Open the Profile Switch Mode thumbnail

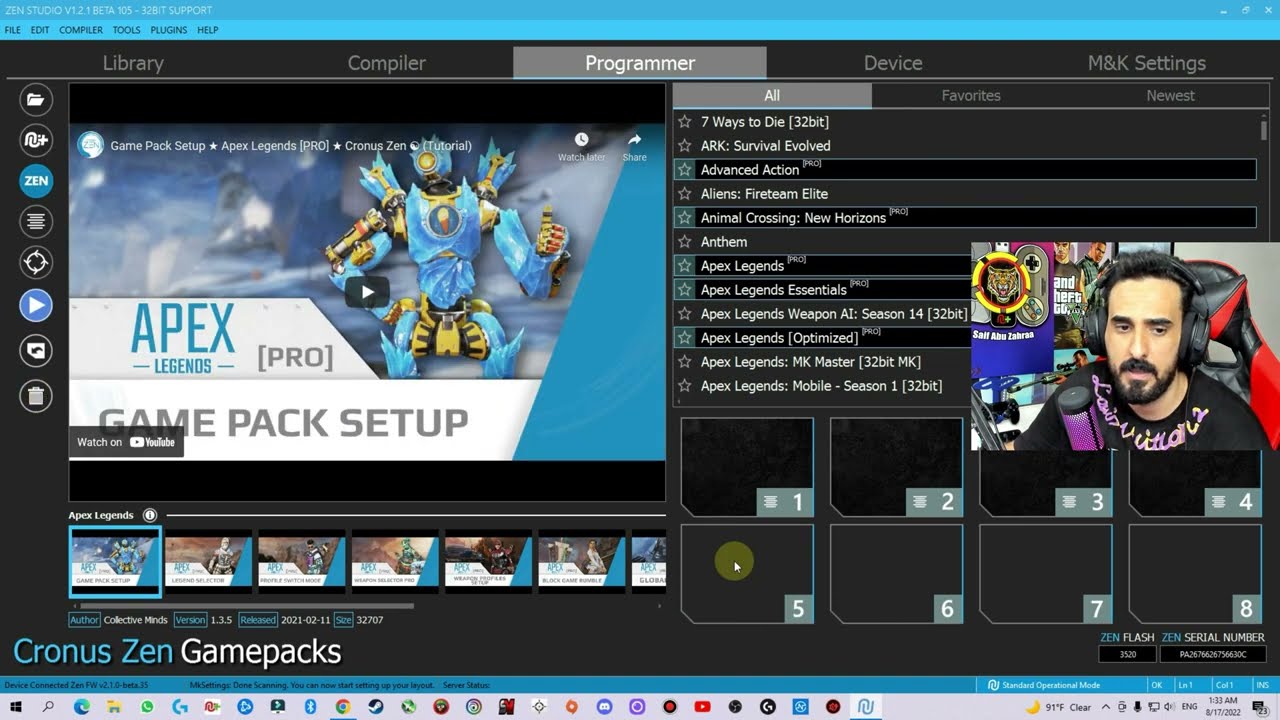301,562
